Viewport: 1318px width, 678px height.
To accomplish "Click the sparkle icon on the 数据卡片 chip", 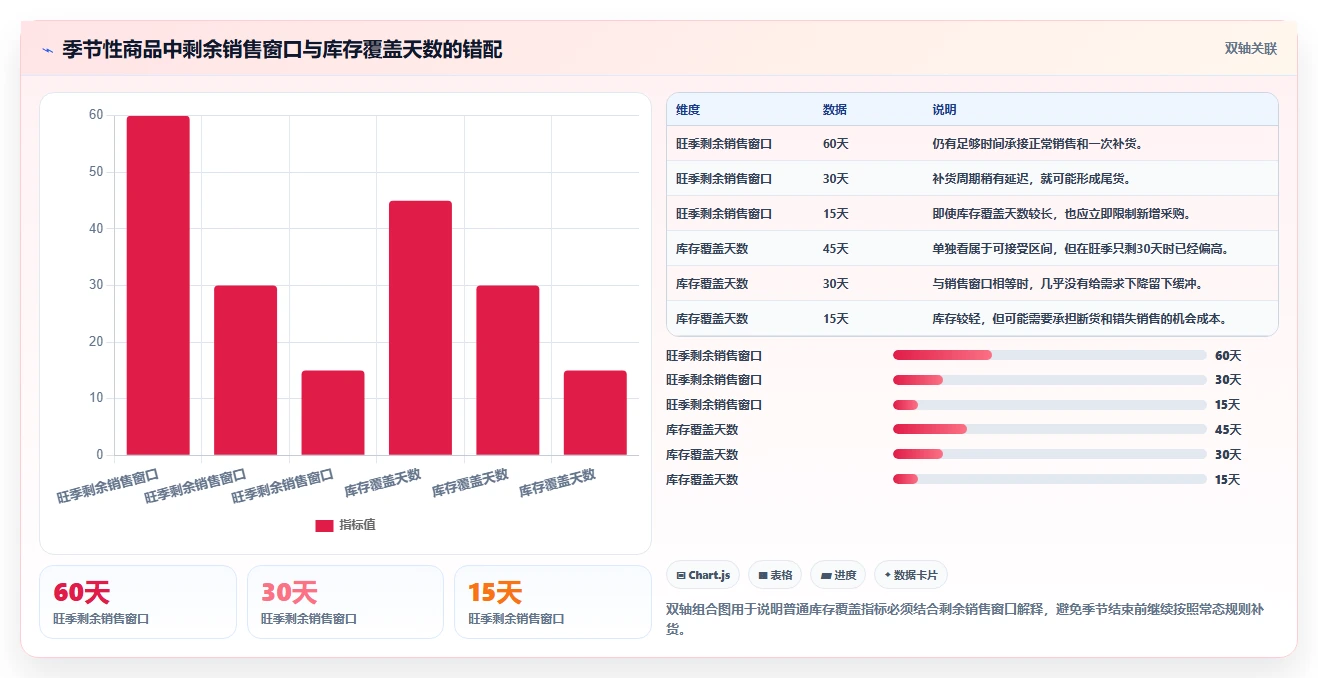I will point(888,575).
